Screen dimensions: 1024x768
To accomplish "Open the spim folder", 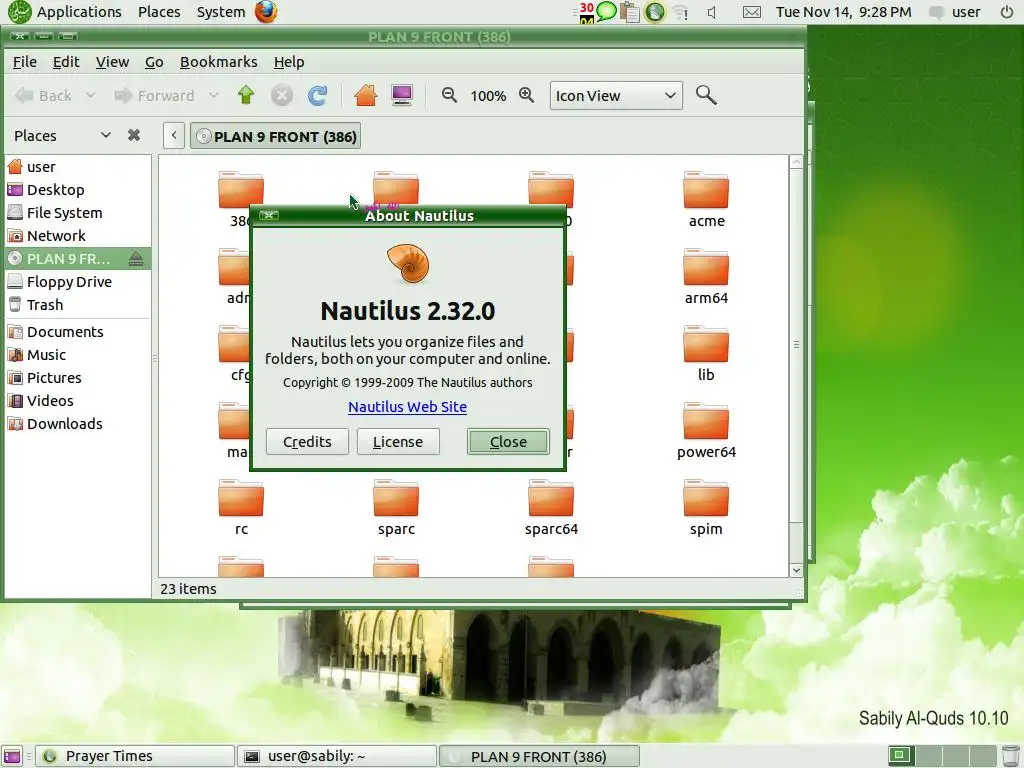I will (706, 507).
